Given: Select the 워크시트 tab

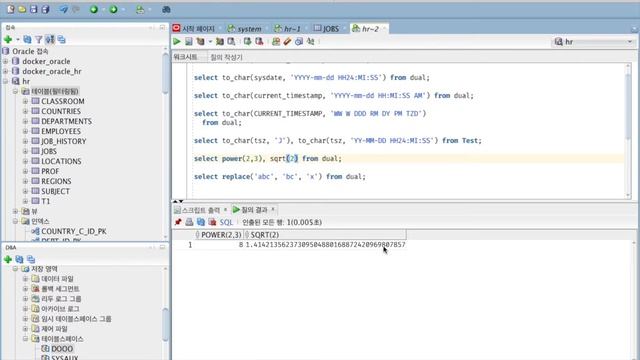Looking at the screenshot, I should [x=185, y=57].
